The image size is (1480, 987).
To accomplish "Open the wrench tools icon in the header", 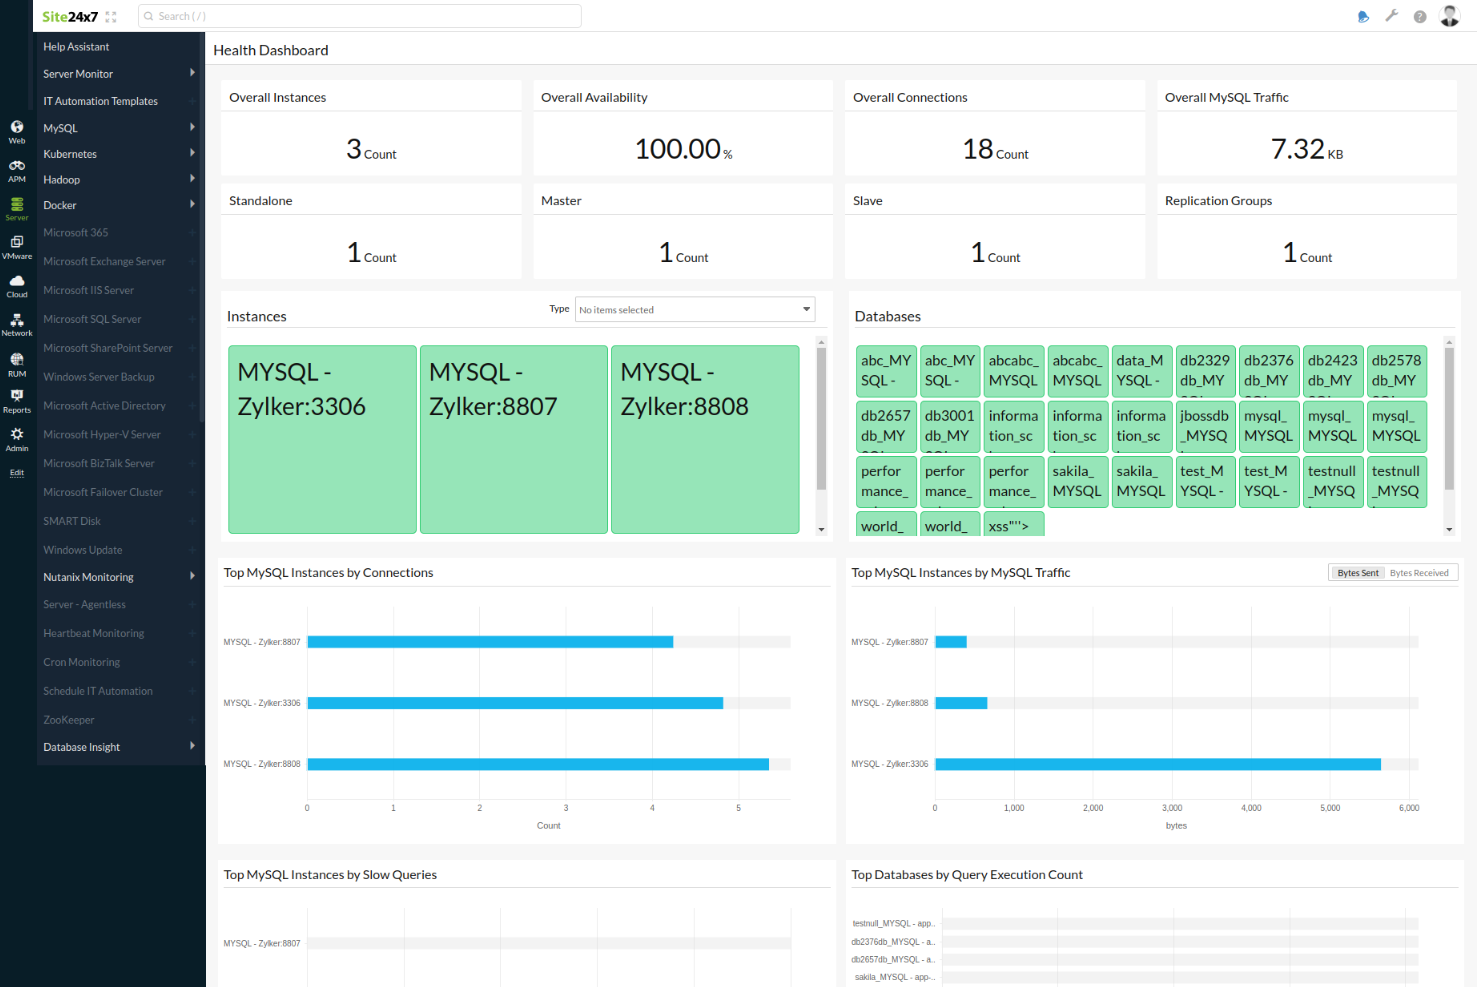I will 1392,15.
